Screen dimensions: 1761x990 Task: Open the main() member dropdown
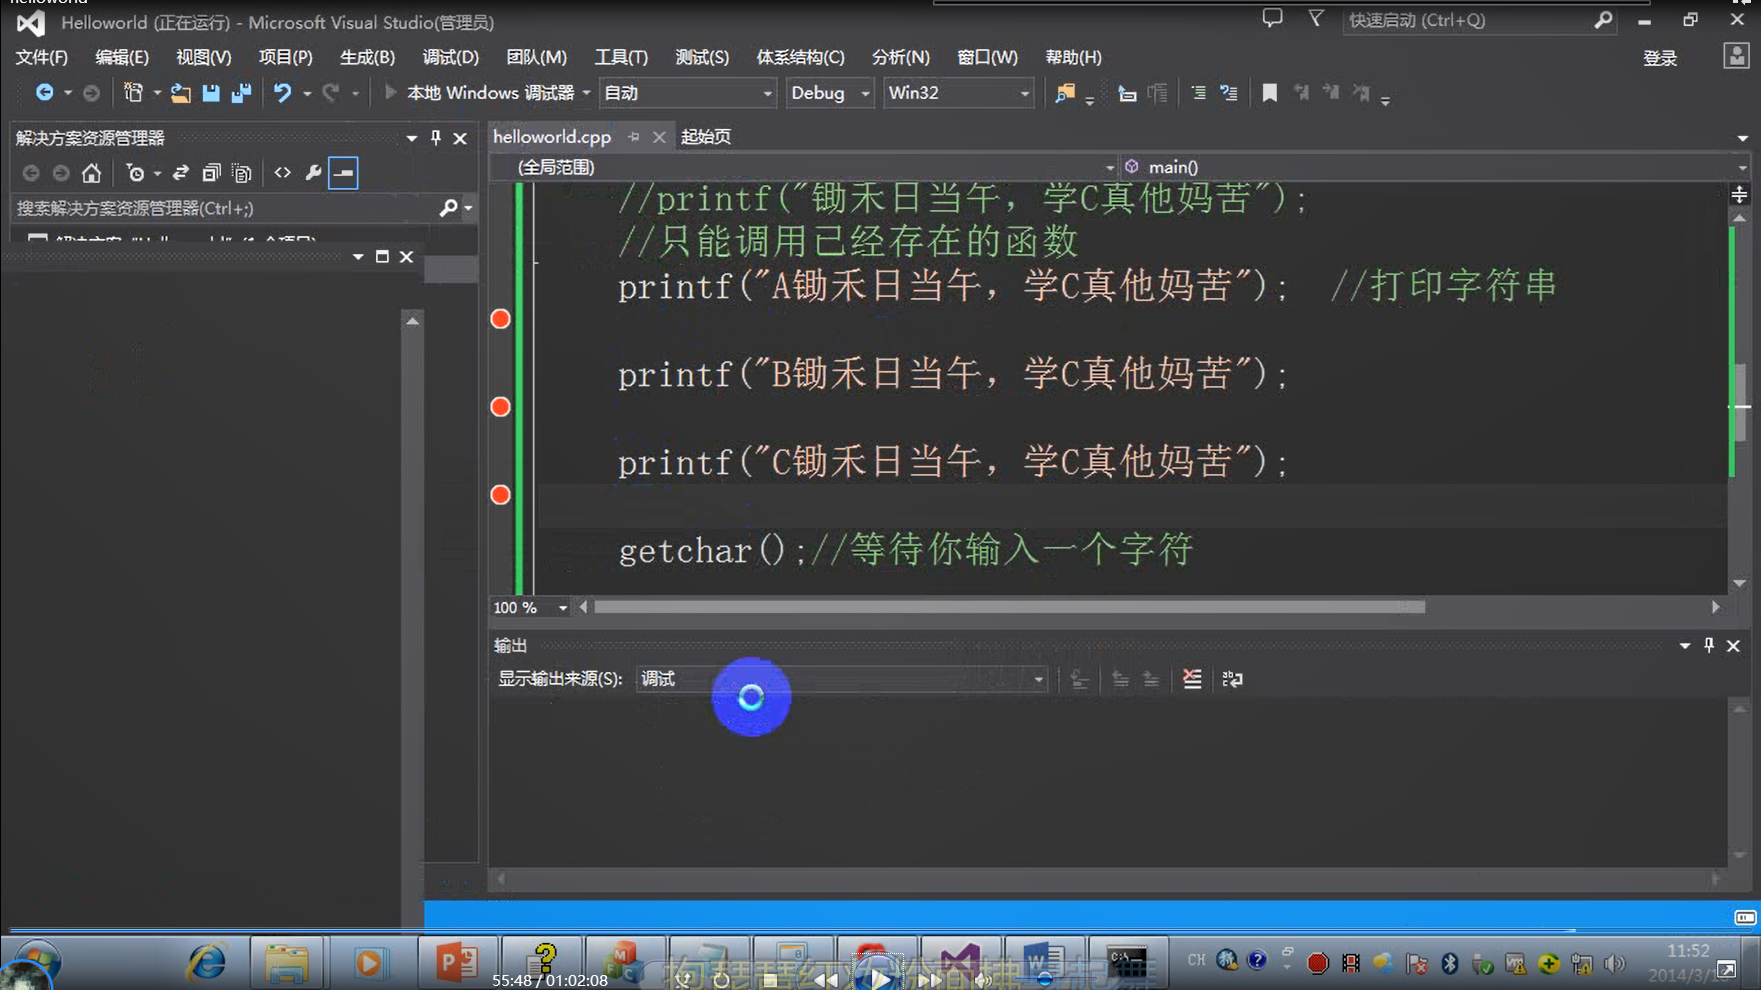pos(1435,167)
